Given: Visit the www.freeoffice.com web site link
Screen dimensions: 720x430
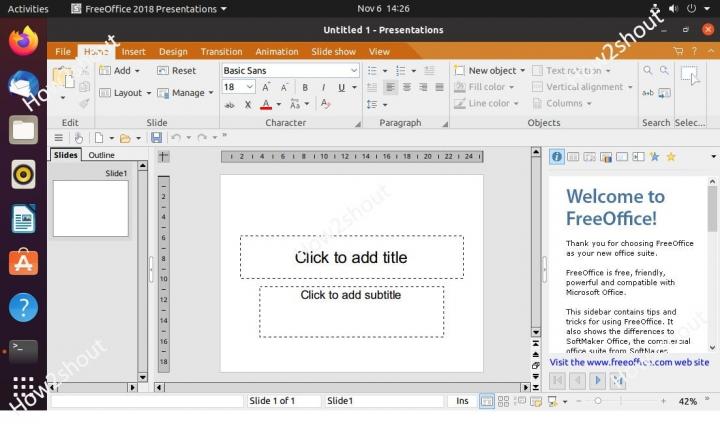Looking at the screenshot, I should click(629, 363).
